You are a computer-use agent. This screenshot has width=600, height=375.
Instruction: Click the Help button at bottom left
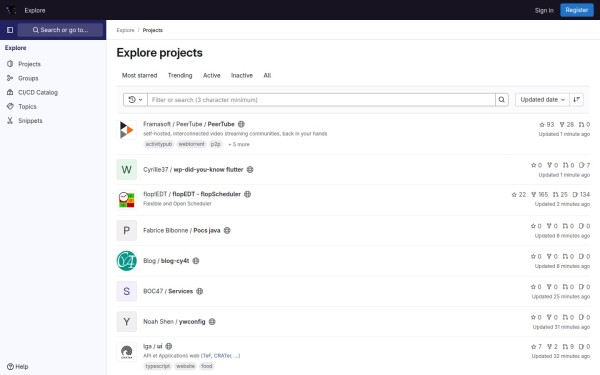tap(18, 367)
